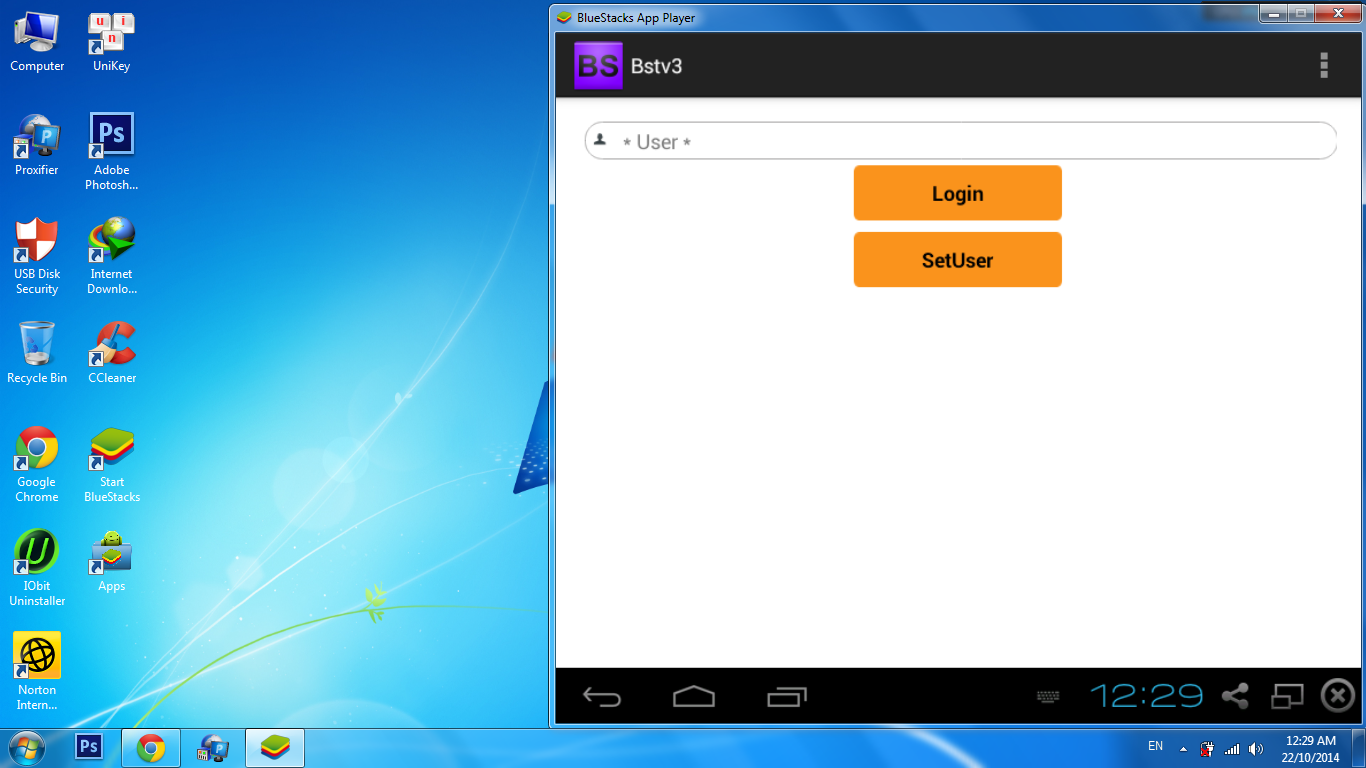Open the Android recent apps view
1366x768 pixels.
pos(787,697)
